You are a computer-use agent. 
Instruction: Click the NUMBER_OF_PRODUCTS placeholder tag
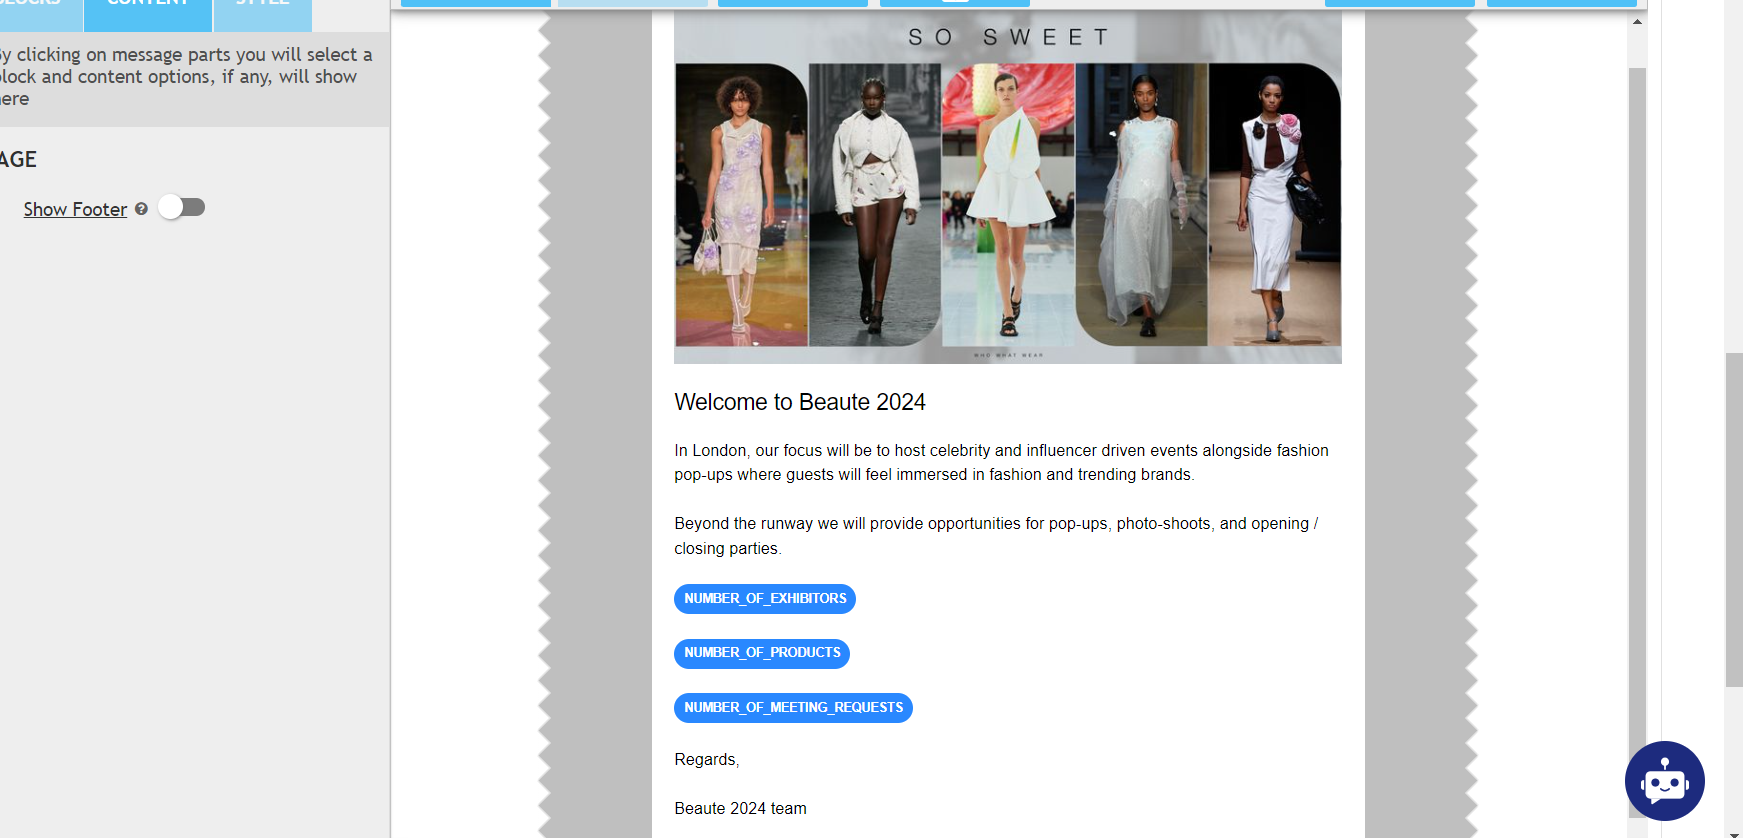(761, 653)
